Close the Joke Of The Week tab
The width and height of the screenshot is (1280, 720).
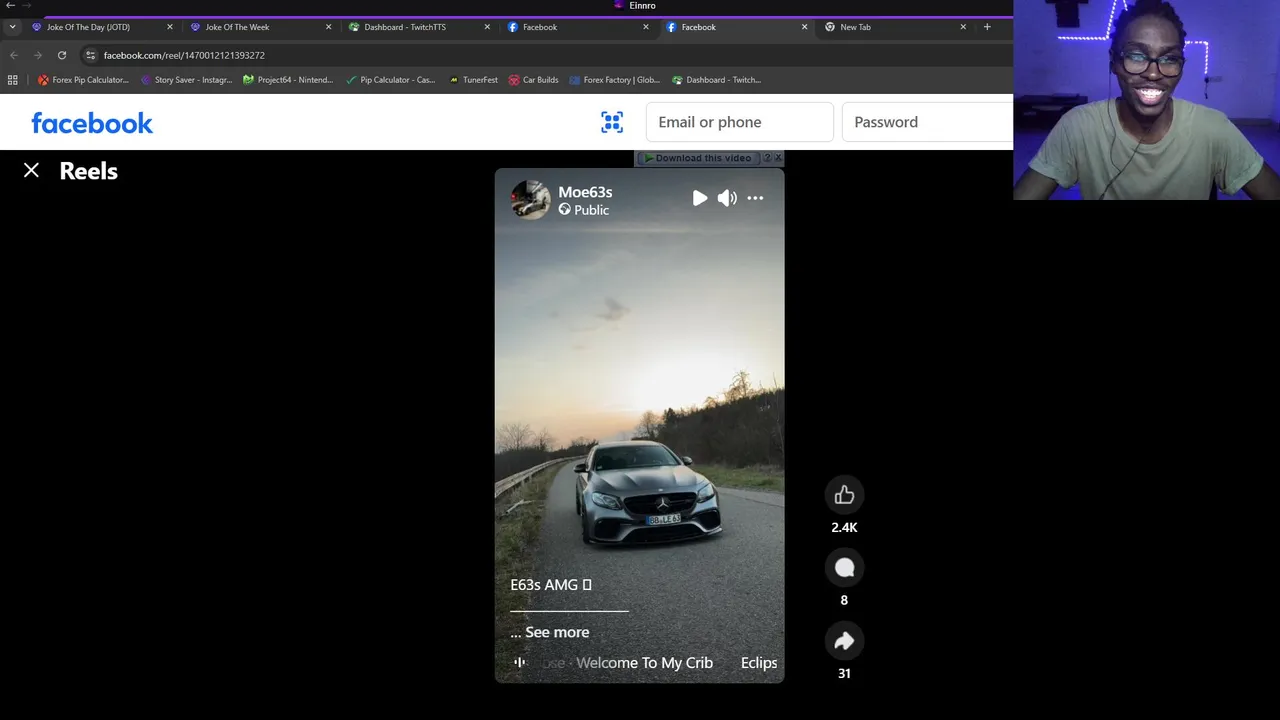(x=328, y=27)
